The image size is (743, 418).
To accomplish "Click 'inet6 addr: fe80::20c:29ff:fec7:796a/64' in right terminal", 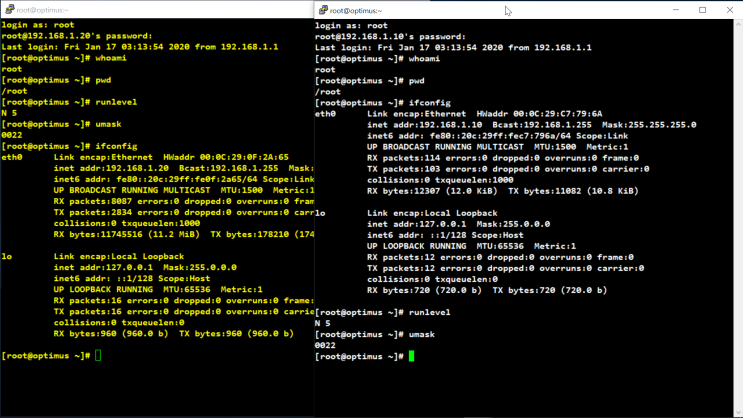I will (469, 136).
